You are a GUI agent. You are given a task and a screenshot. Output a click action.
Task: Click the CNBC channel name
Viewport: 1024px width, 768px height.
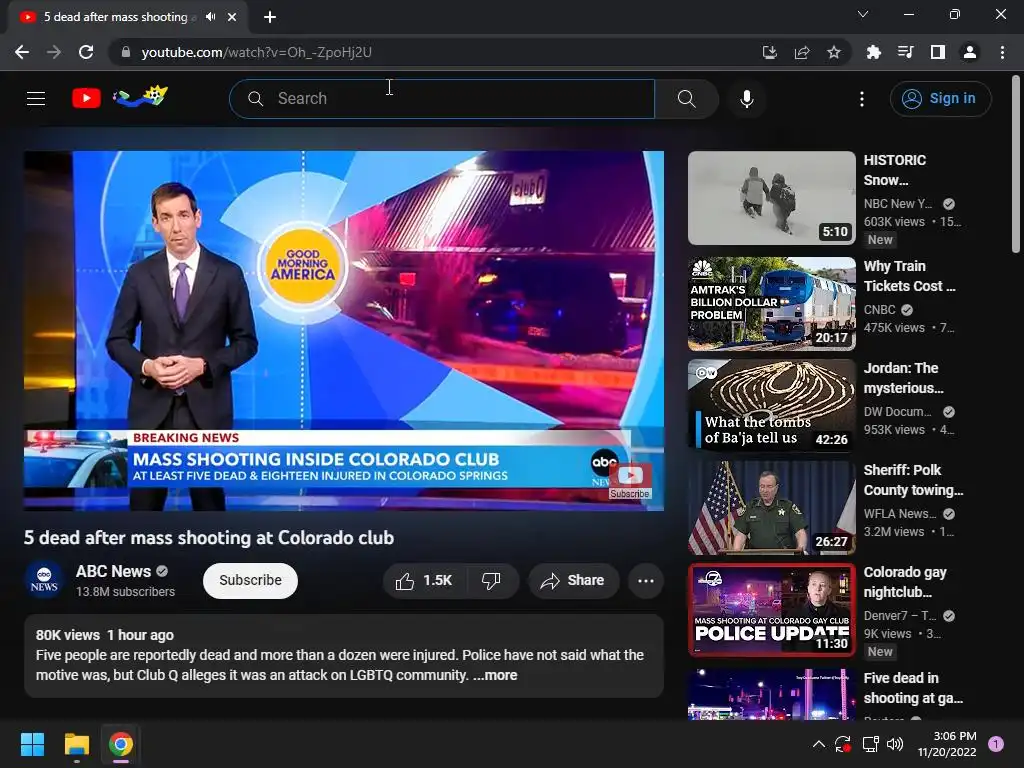(x=880, y=310)
